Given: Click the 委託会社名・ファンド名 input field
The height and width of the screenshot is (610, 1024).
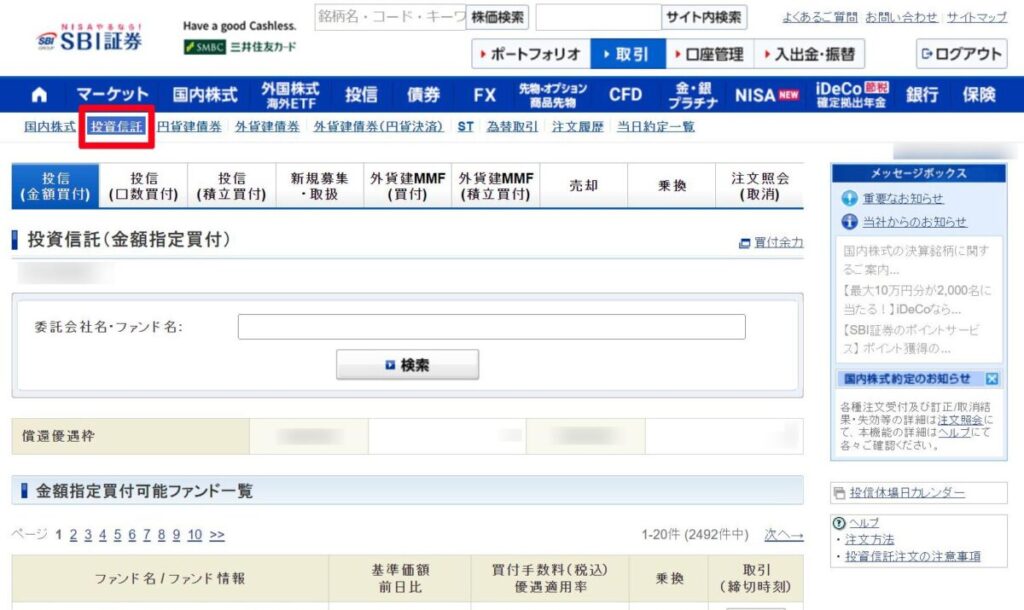Looking at the screenshot, I should (490, 326).
